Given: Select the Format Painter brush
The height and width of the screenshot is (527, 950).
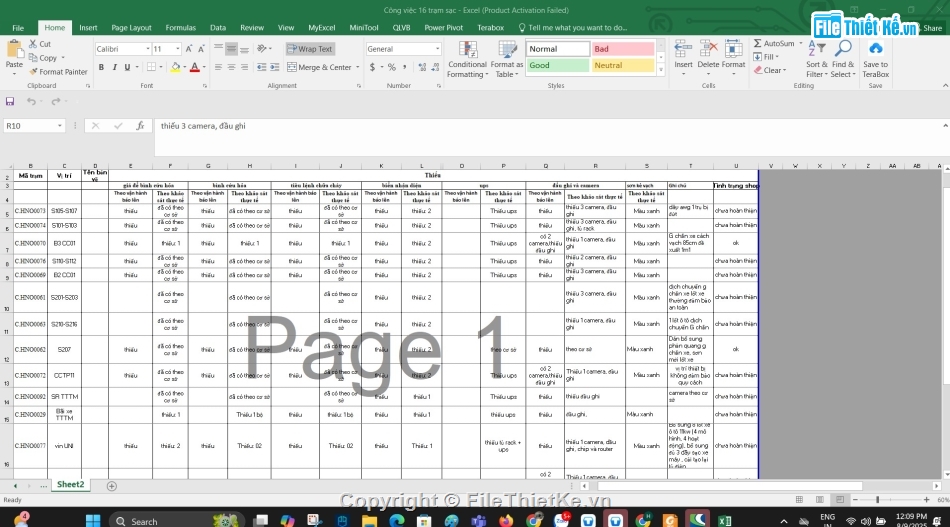Looking at the screenshot, I should (x=33, y=71).
